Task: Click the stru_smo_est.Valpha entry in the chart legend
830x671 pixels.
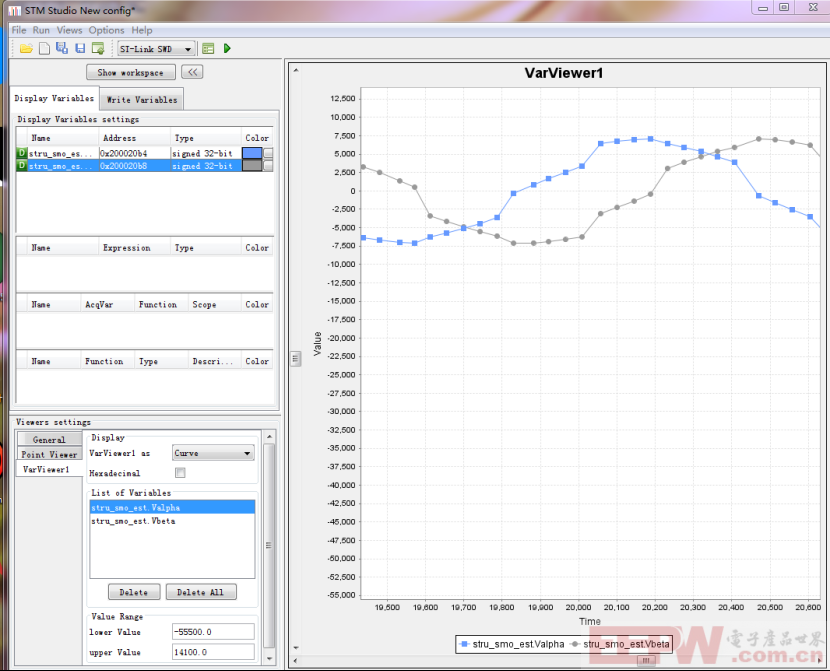Action: tap(512, 644)
